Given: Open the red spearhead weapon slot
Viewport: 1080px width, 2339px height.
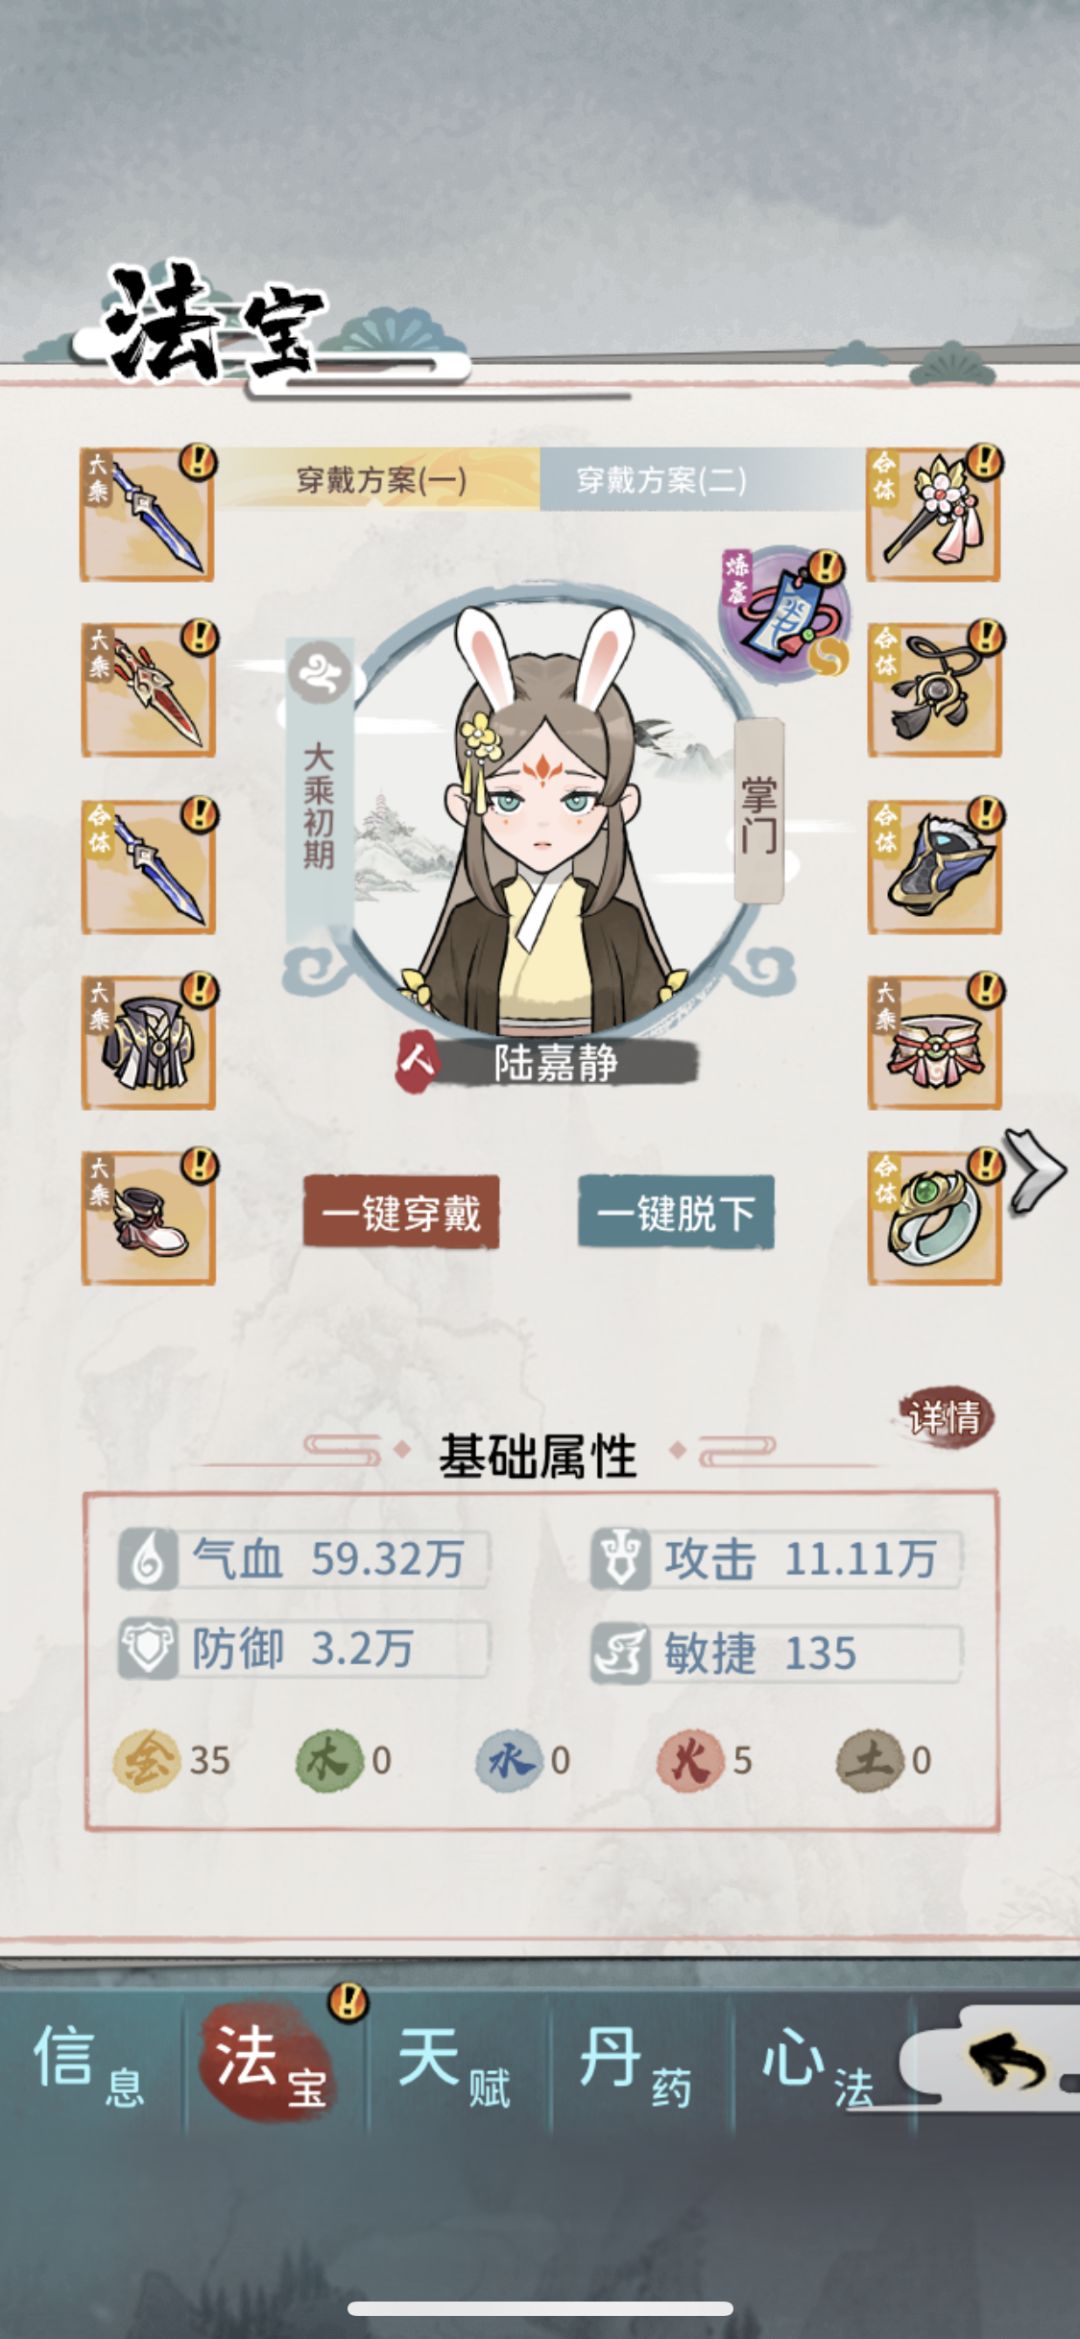Looking at the screenshot, I should click(148, 691).
